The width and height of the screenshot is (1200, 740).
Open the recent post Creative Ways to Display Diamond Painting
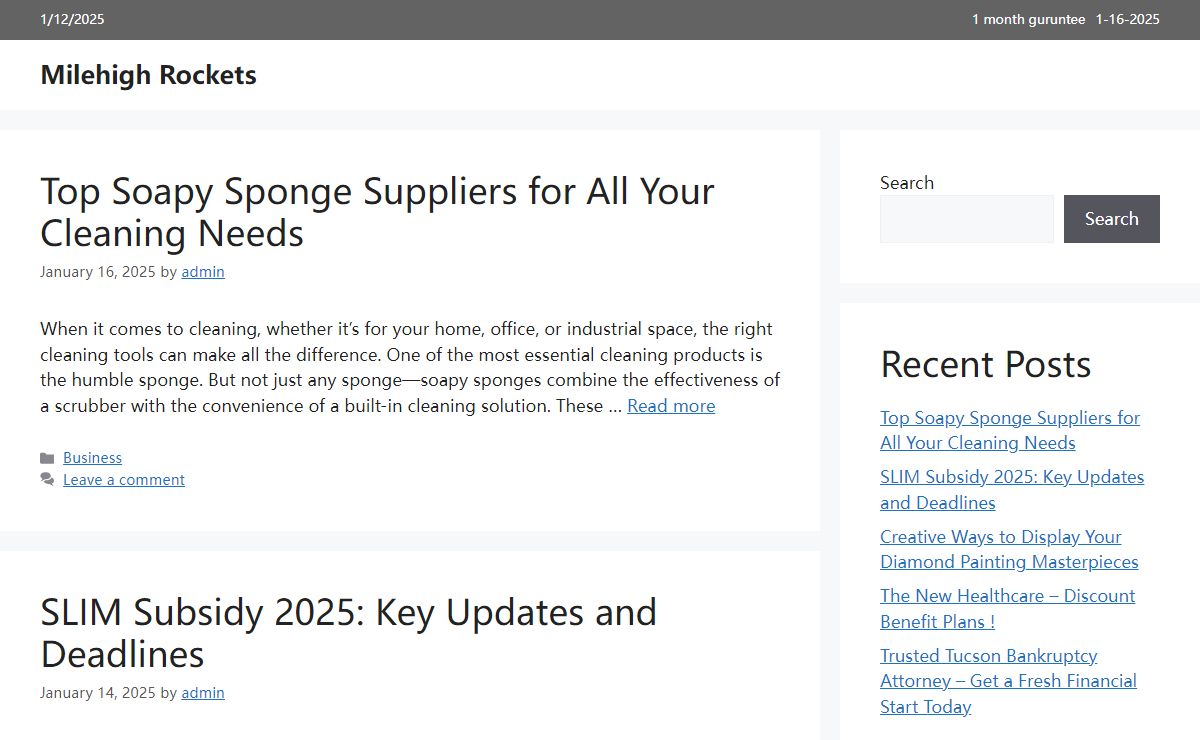tap(1009, 549)
